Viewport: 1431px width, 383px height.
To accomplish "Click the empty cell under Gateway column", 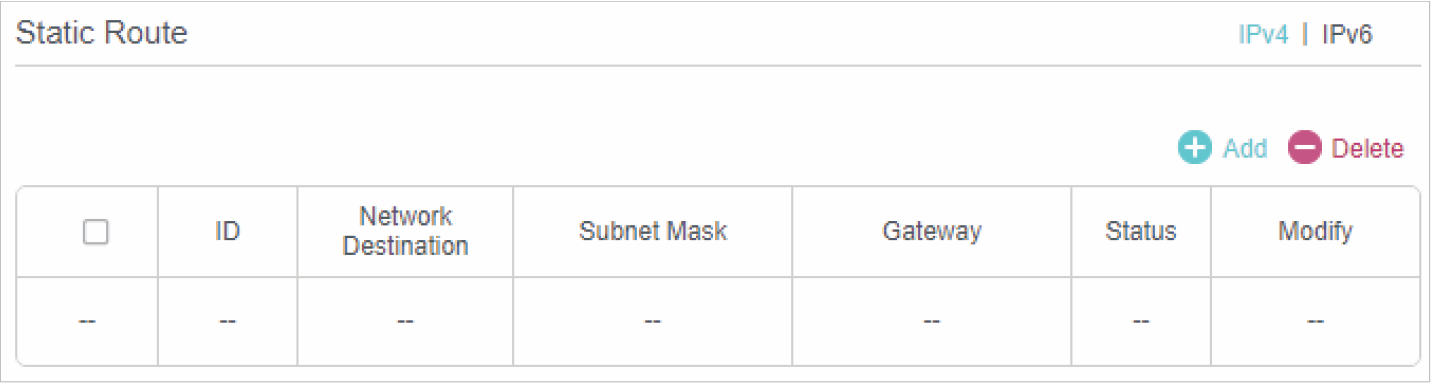I will (x=932, y=321).
